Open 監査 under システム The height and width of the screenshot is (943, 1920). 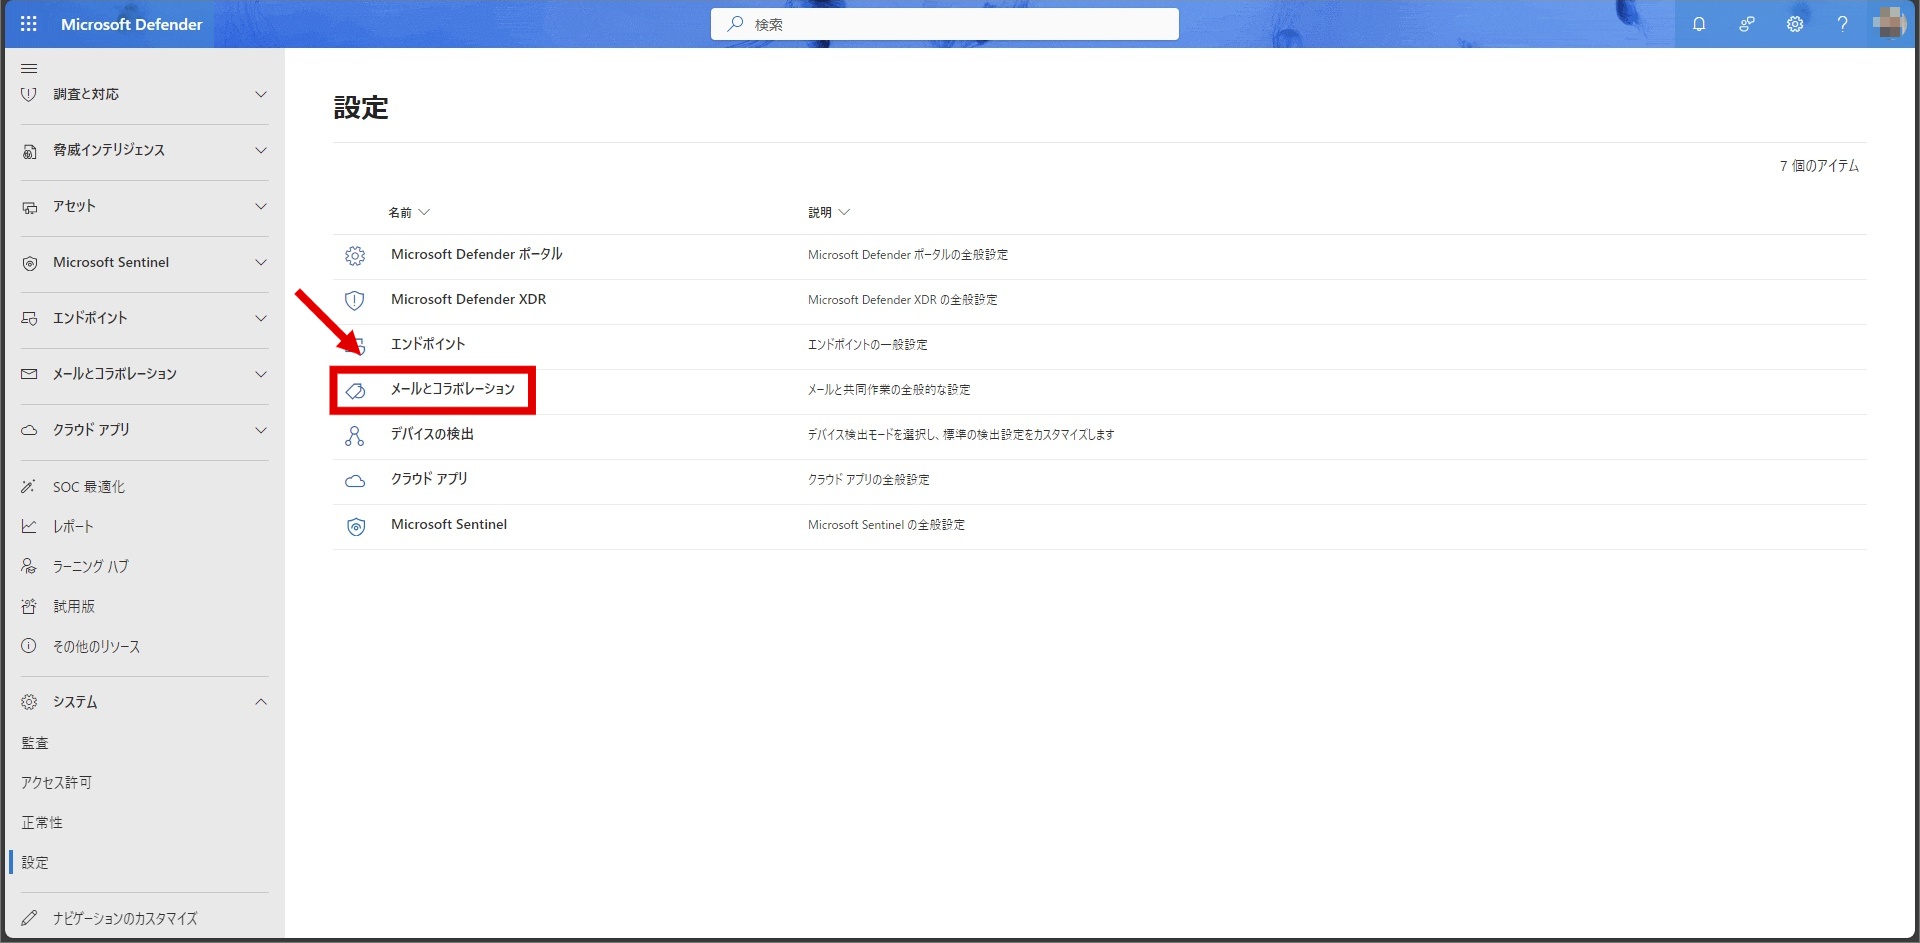pos(35,743)
